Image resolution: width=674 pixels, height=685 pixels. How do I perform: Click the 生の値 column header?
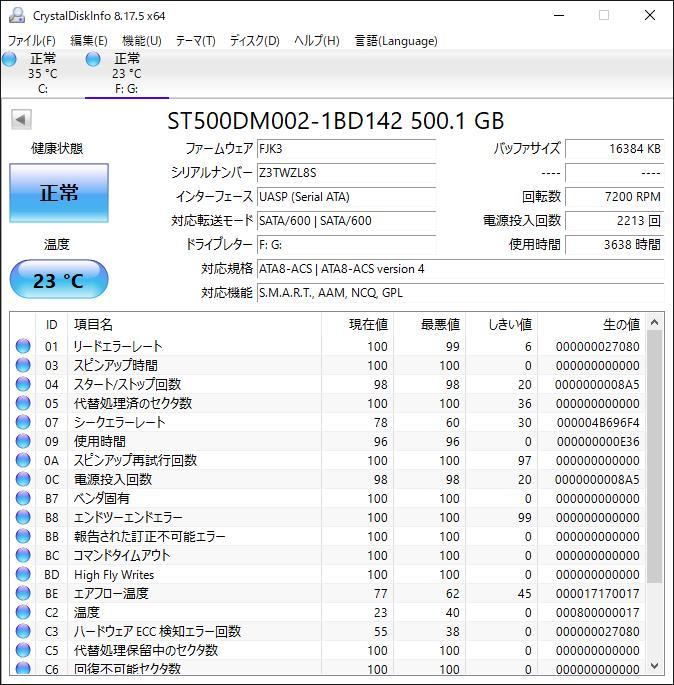click(x=591, y=325)
